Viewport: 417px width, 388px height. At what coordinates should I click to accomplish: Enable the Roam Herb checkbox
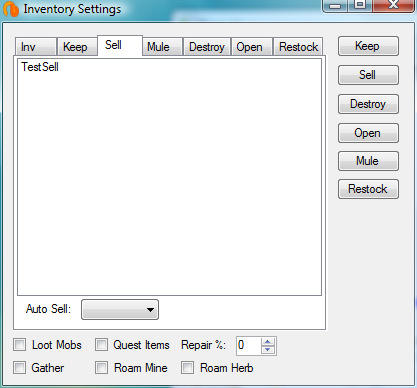(187, 368)
